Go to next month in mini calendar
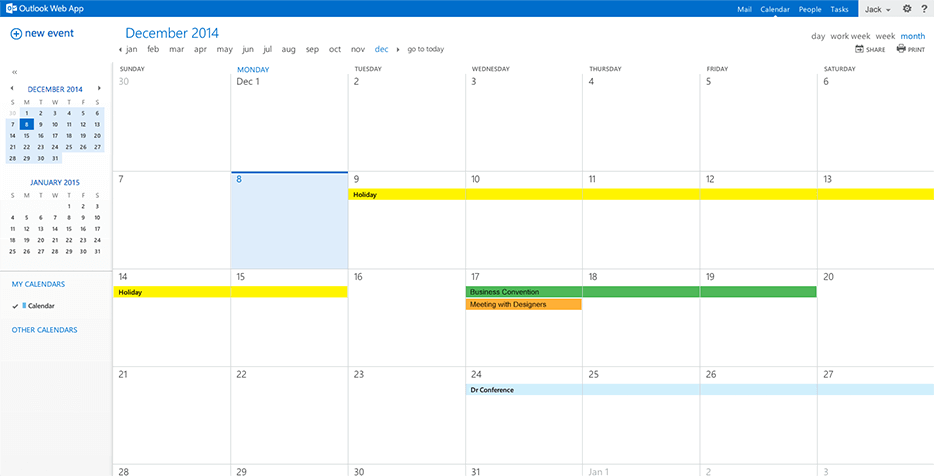Screen dimensions: 934x476 click(x=99, y=88)
